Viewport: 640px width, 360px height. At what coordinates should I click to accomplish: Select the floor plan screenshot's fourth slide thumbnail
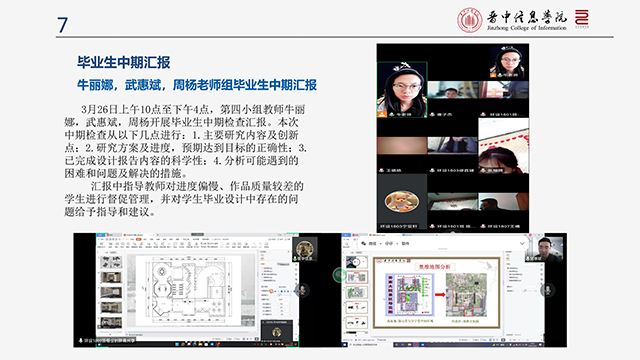click(111, 308)
